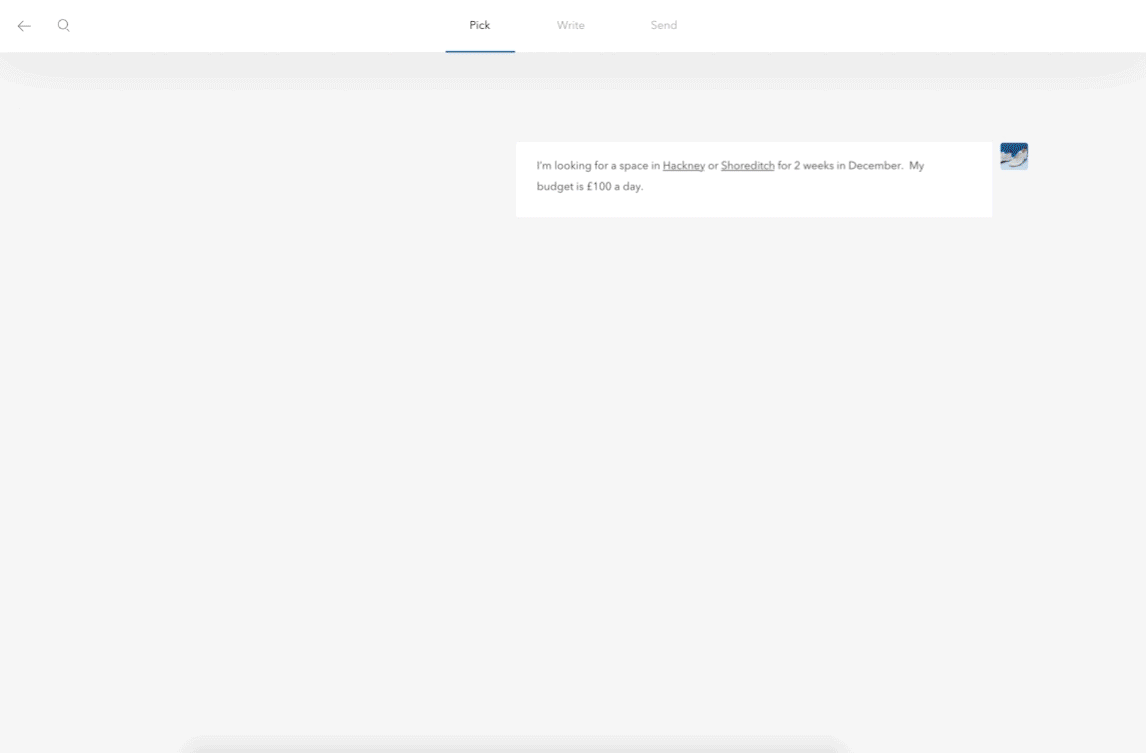The width and height of the screenshot is (1146, 753).
Task: Click text 'for 2 weeks in December.'
Action: coord(840,166)
